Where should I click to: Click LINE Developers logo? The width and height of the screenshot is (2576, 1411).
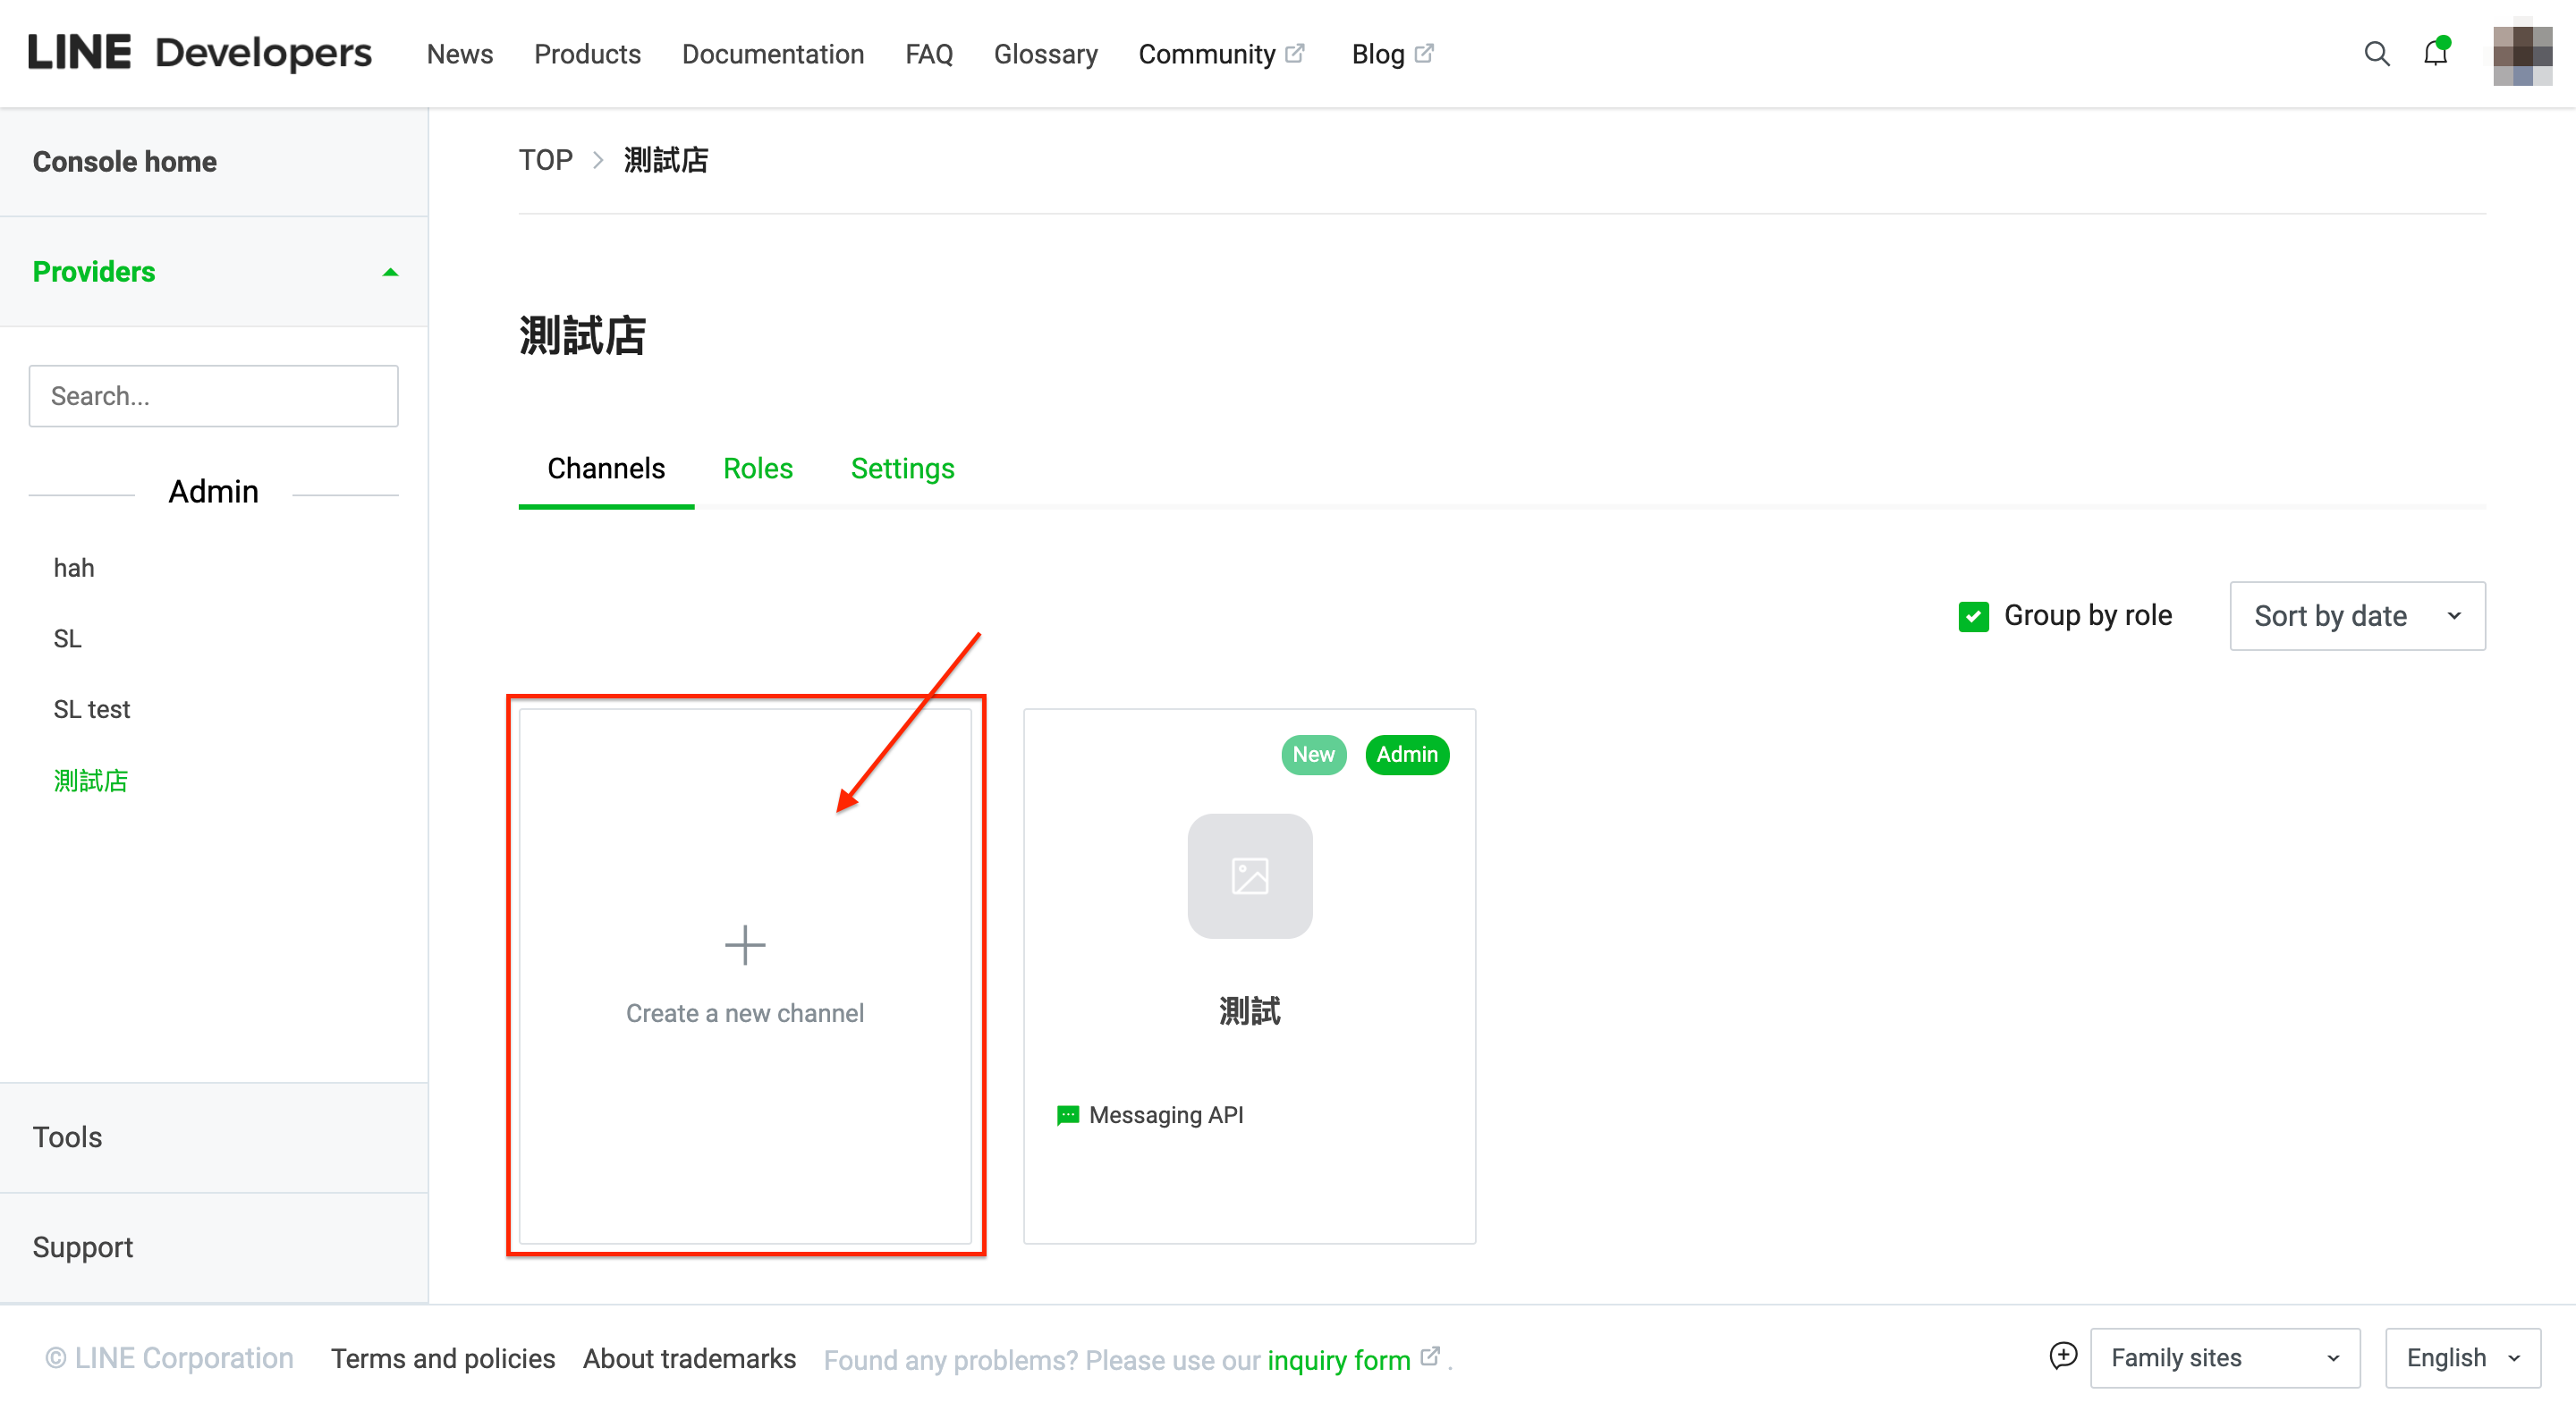click(200, 54)
